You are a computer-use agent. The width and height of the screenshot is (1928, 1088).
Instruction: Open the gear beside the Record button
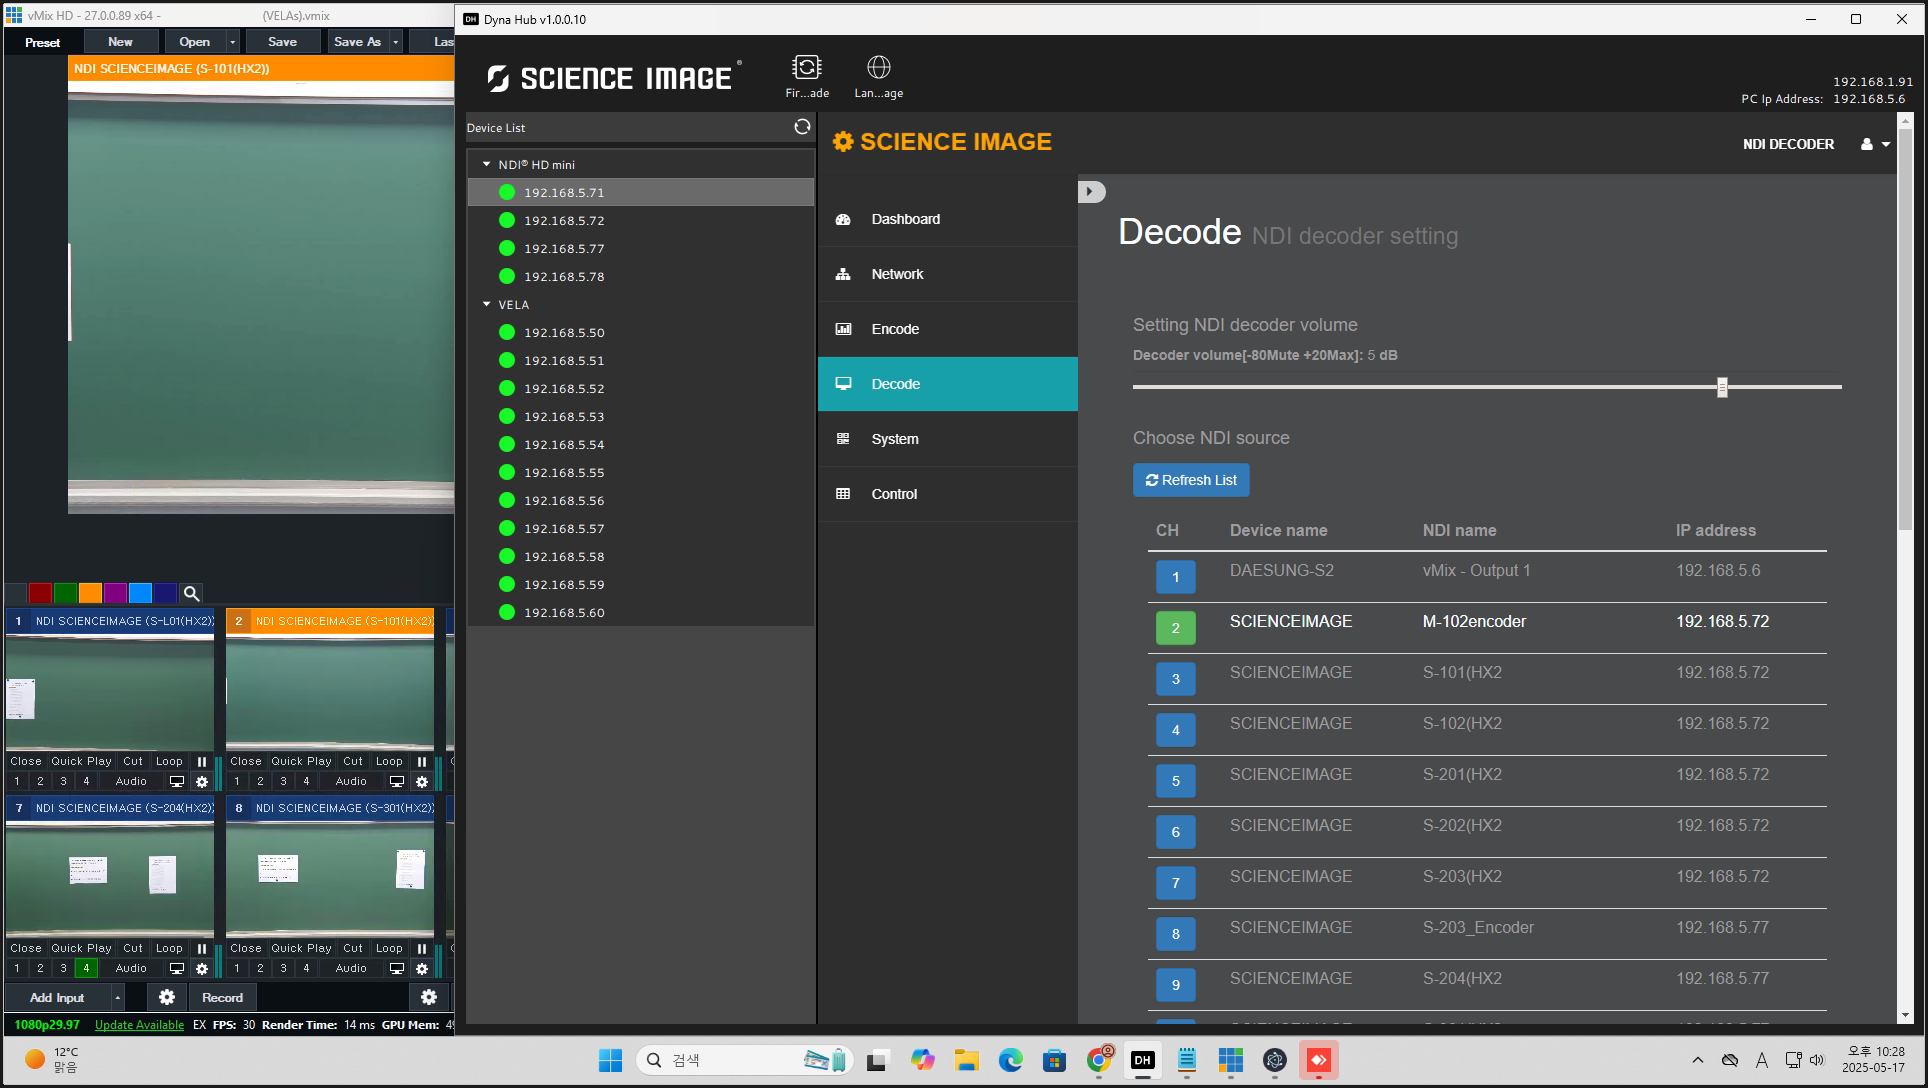pos(167,997)
